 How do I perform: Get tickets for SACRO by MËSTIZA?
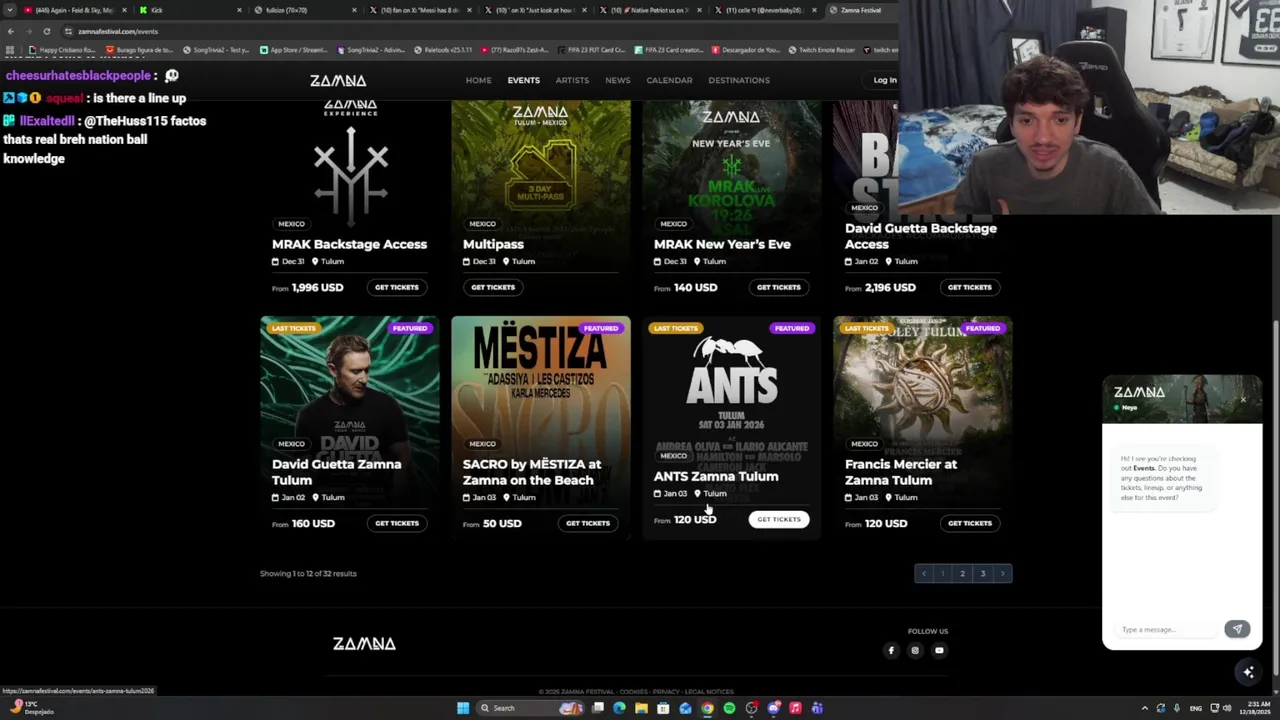pos(588,523)
